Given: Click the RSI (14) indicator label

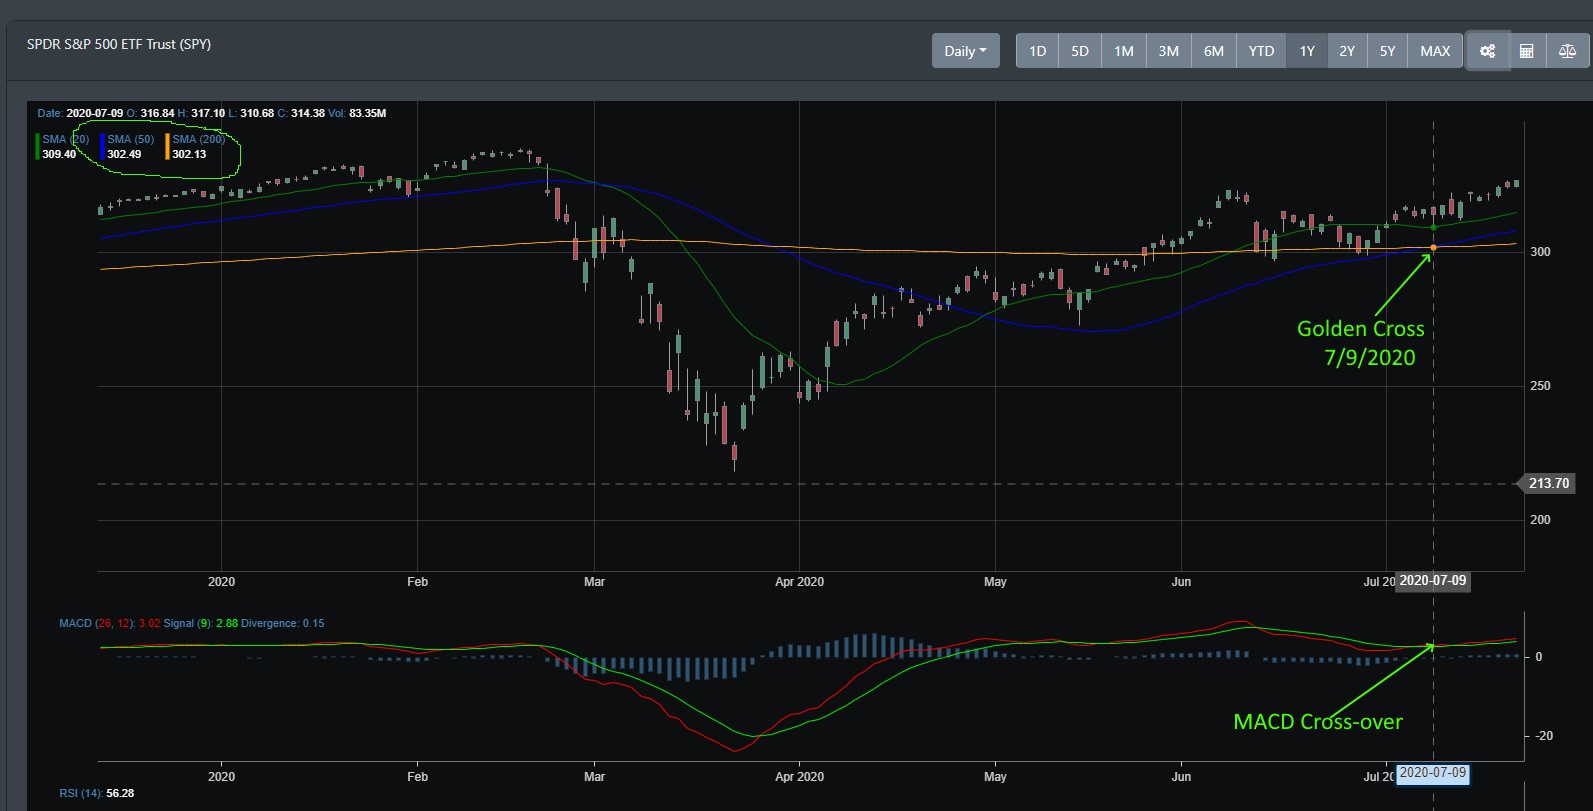Looking at the screenshot, I should pyautogui.click(x=81, y=793).
